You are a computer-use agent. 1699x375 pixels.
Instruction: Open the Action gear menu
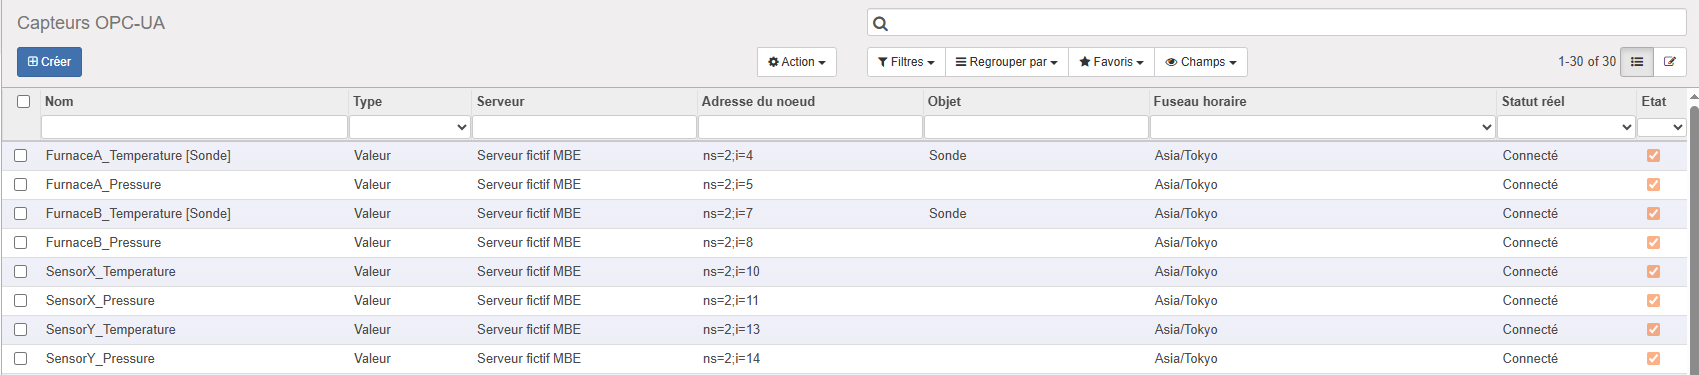(796, 62)
